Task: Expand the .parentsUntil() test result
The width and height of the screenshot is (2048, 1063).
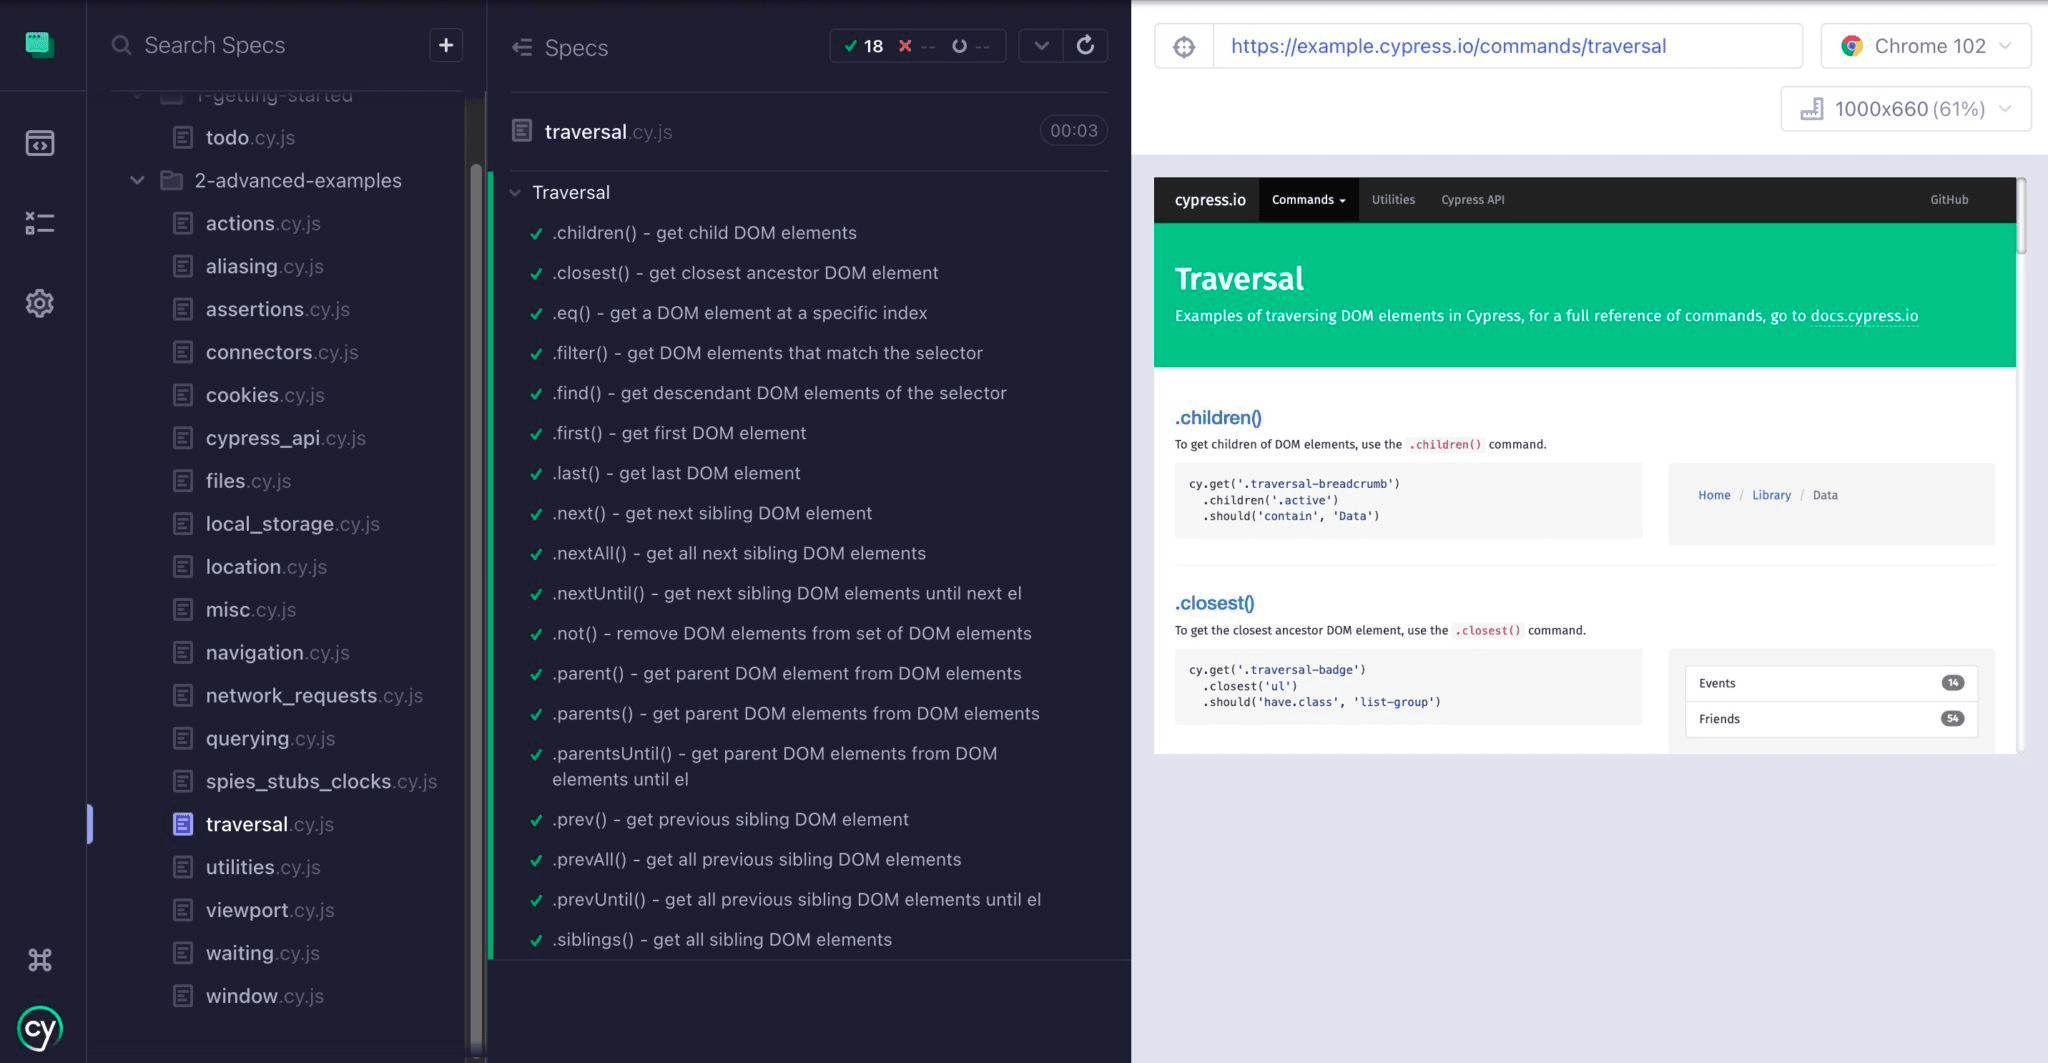Action: click(x=774, y=766)
